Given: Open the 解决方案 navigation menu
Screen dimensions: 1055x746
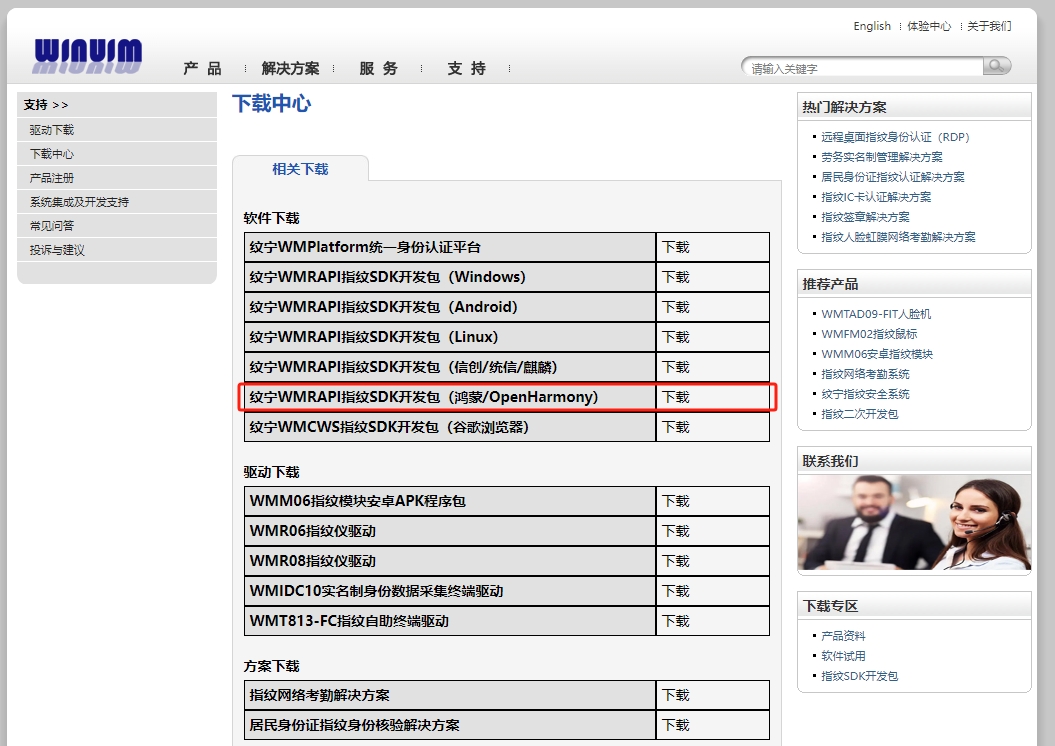Looking at the screenshot, I should [x=290, y=69].
